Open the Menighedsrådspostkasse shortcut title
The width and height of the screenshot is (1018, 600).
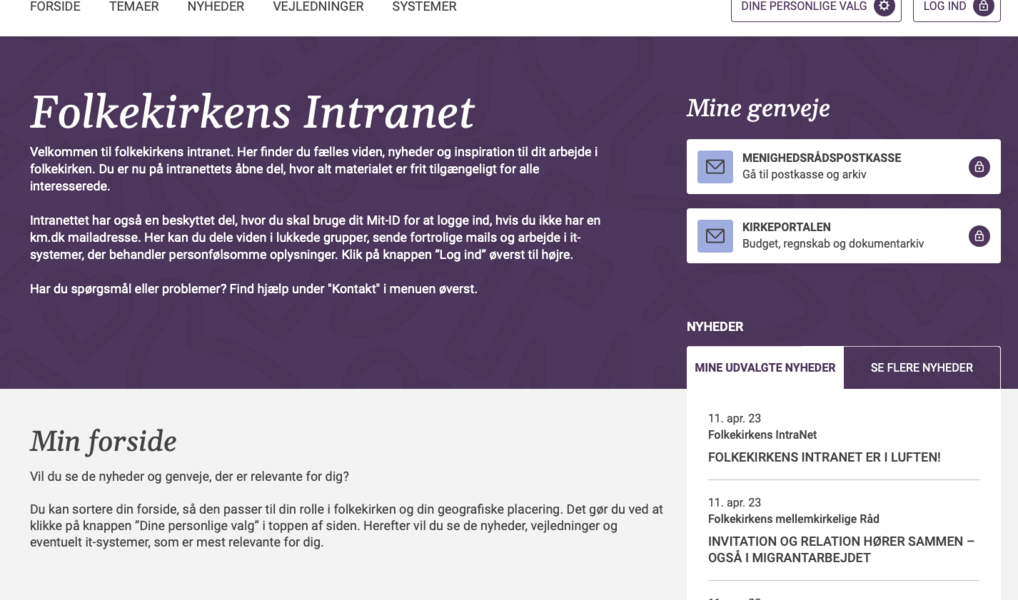821,158
